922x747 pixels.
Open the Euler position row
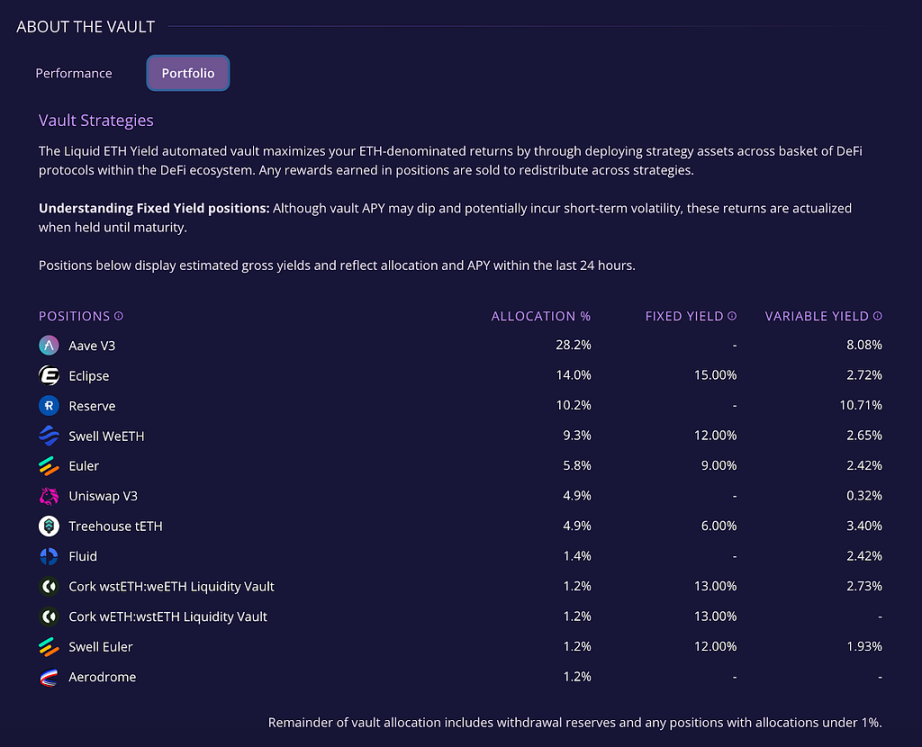(460, 466)
